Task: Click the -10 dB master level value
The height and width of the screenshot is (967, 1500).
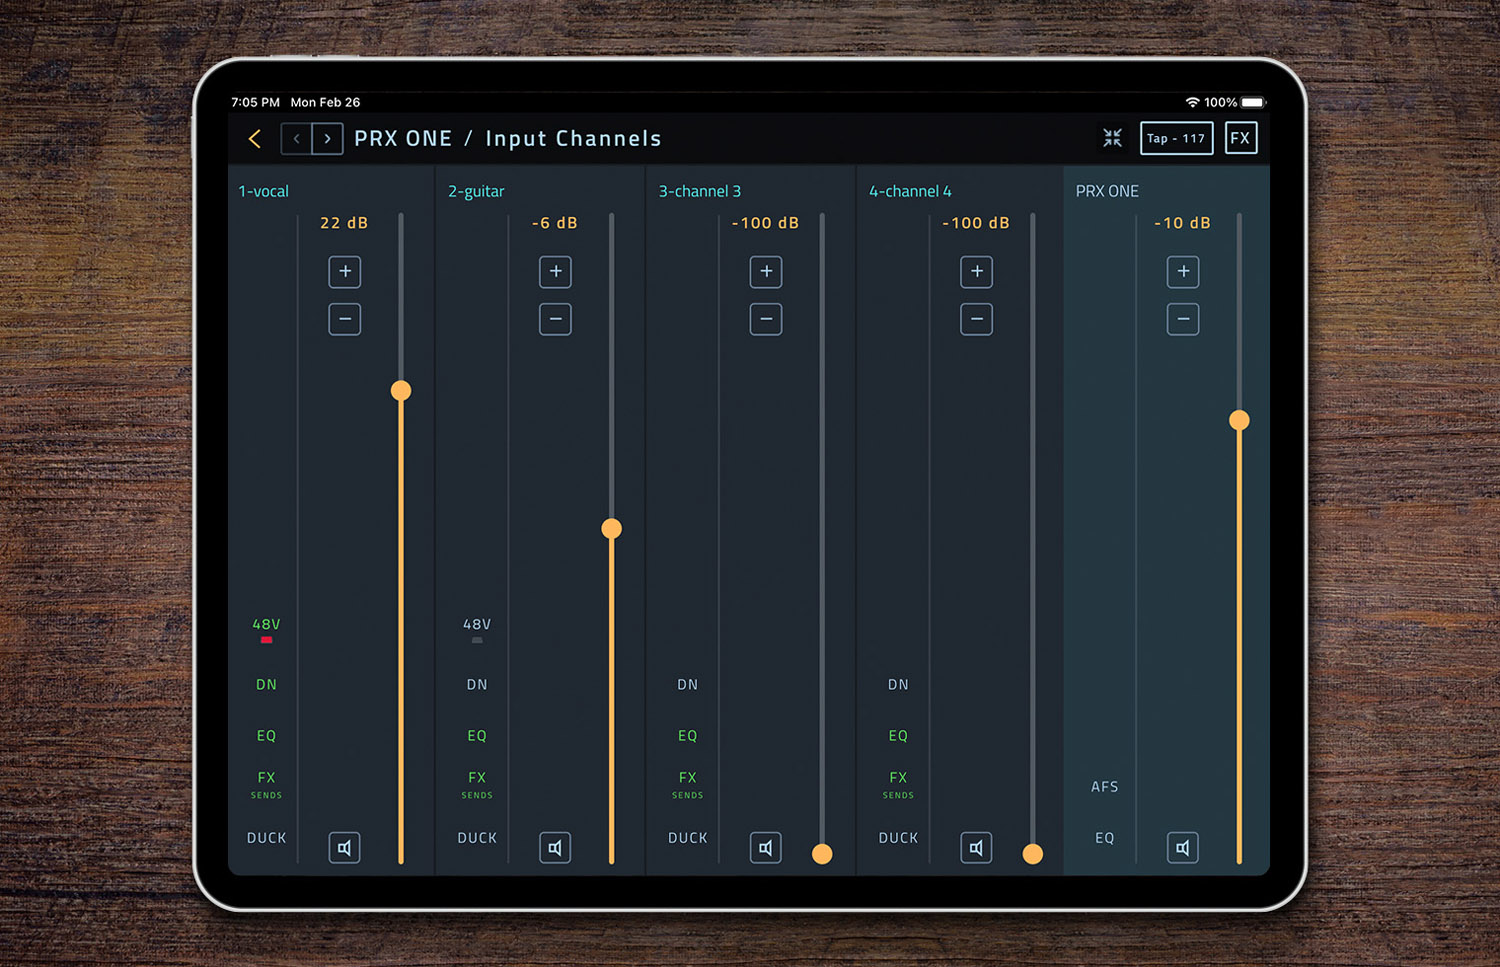Action: (x=1182, y=223)
